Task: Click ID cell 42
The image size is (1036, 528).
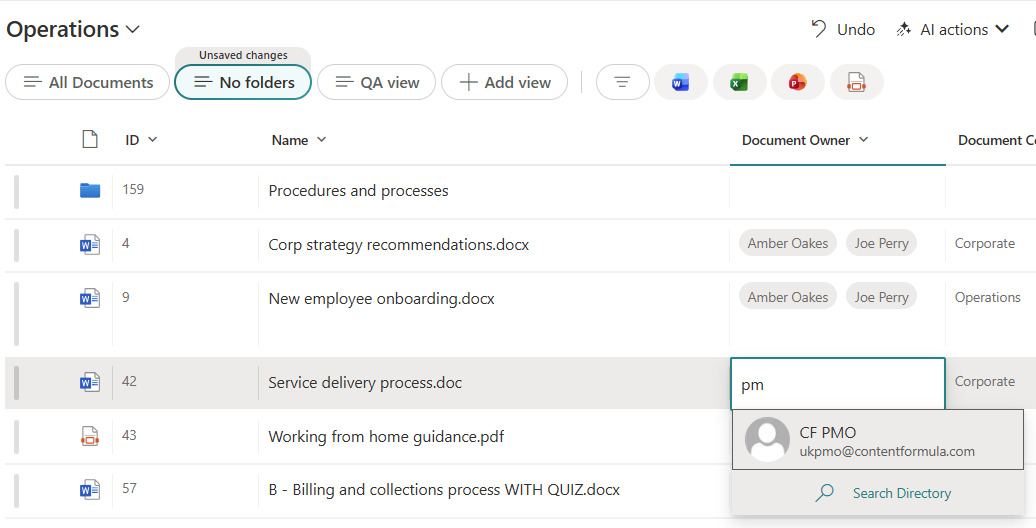Action: (x=130, y=381)
